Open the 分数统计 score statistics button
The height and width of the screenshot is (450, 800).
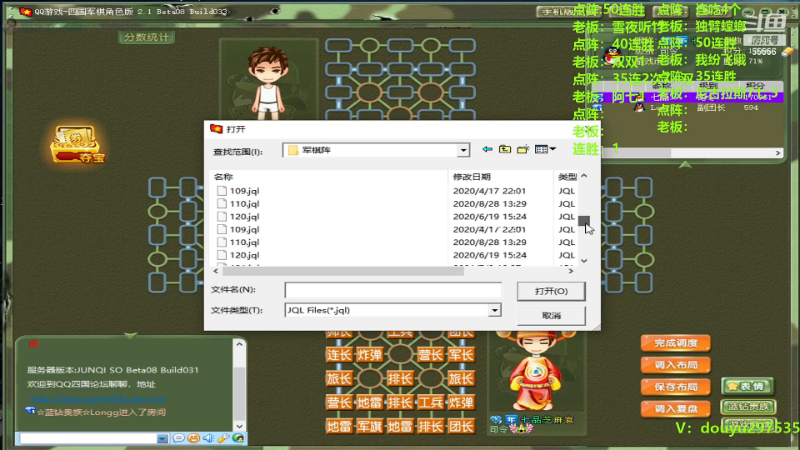tap(146, 37)
